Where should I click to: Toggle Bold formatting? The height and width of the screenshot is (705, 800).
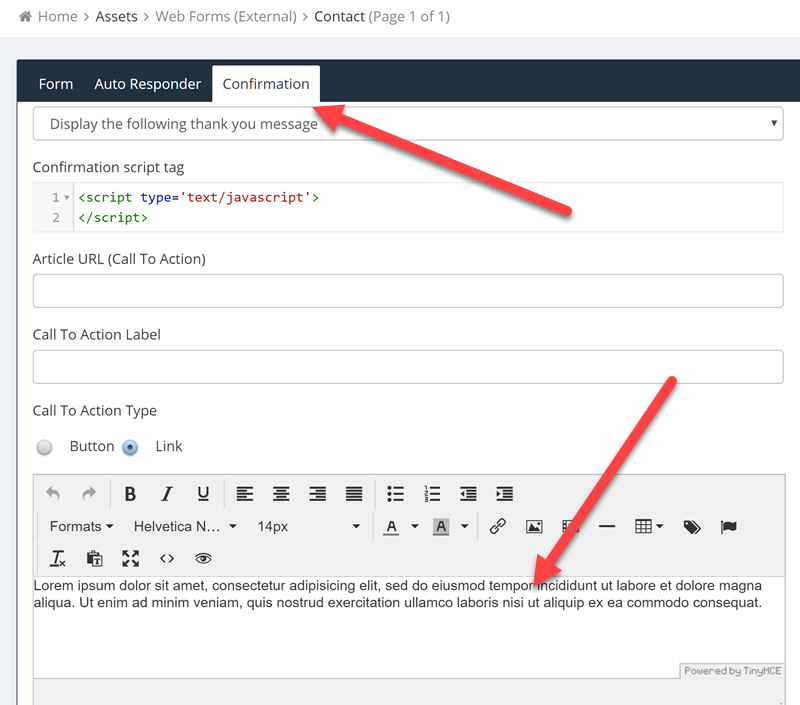point(130,493)
